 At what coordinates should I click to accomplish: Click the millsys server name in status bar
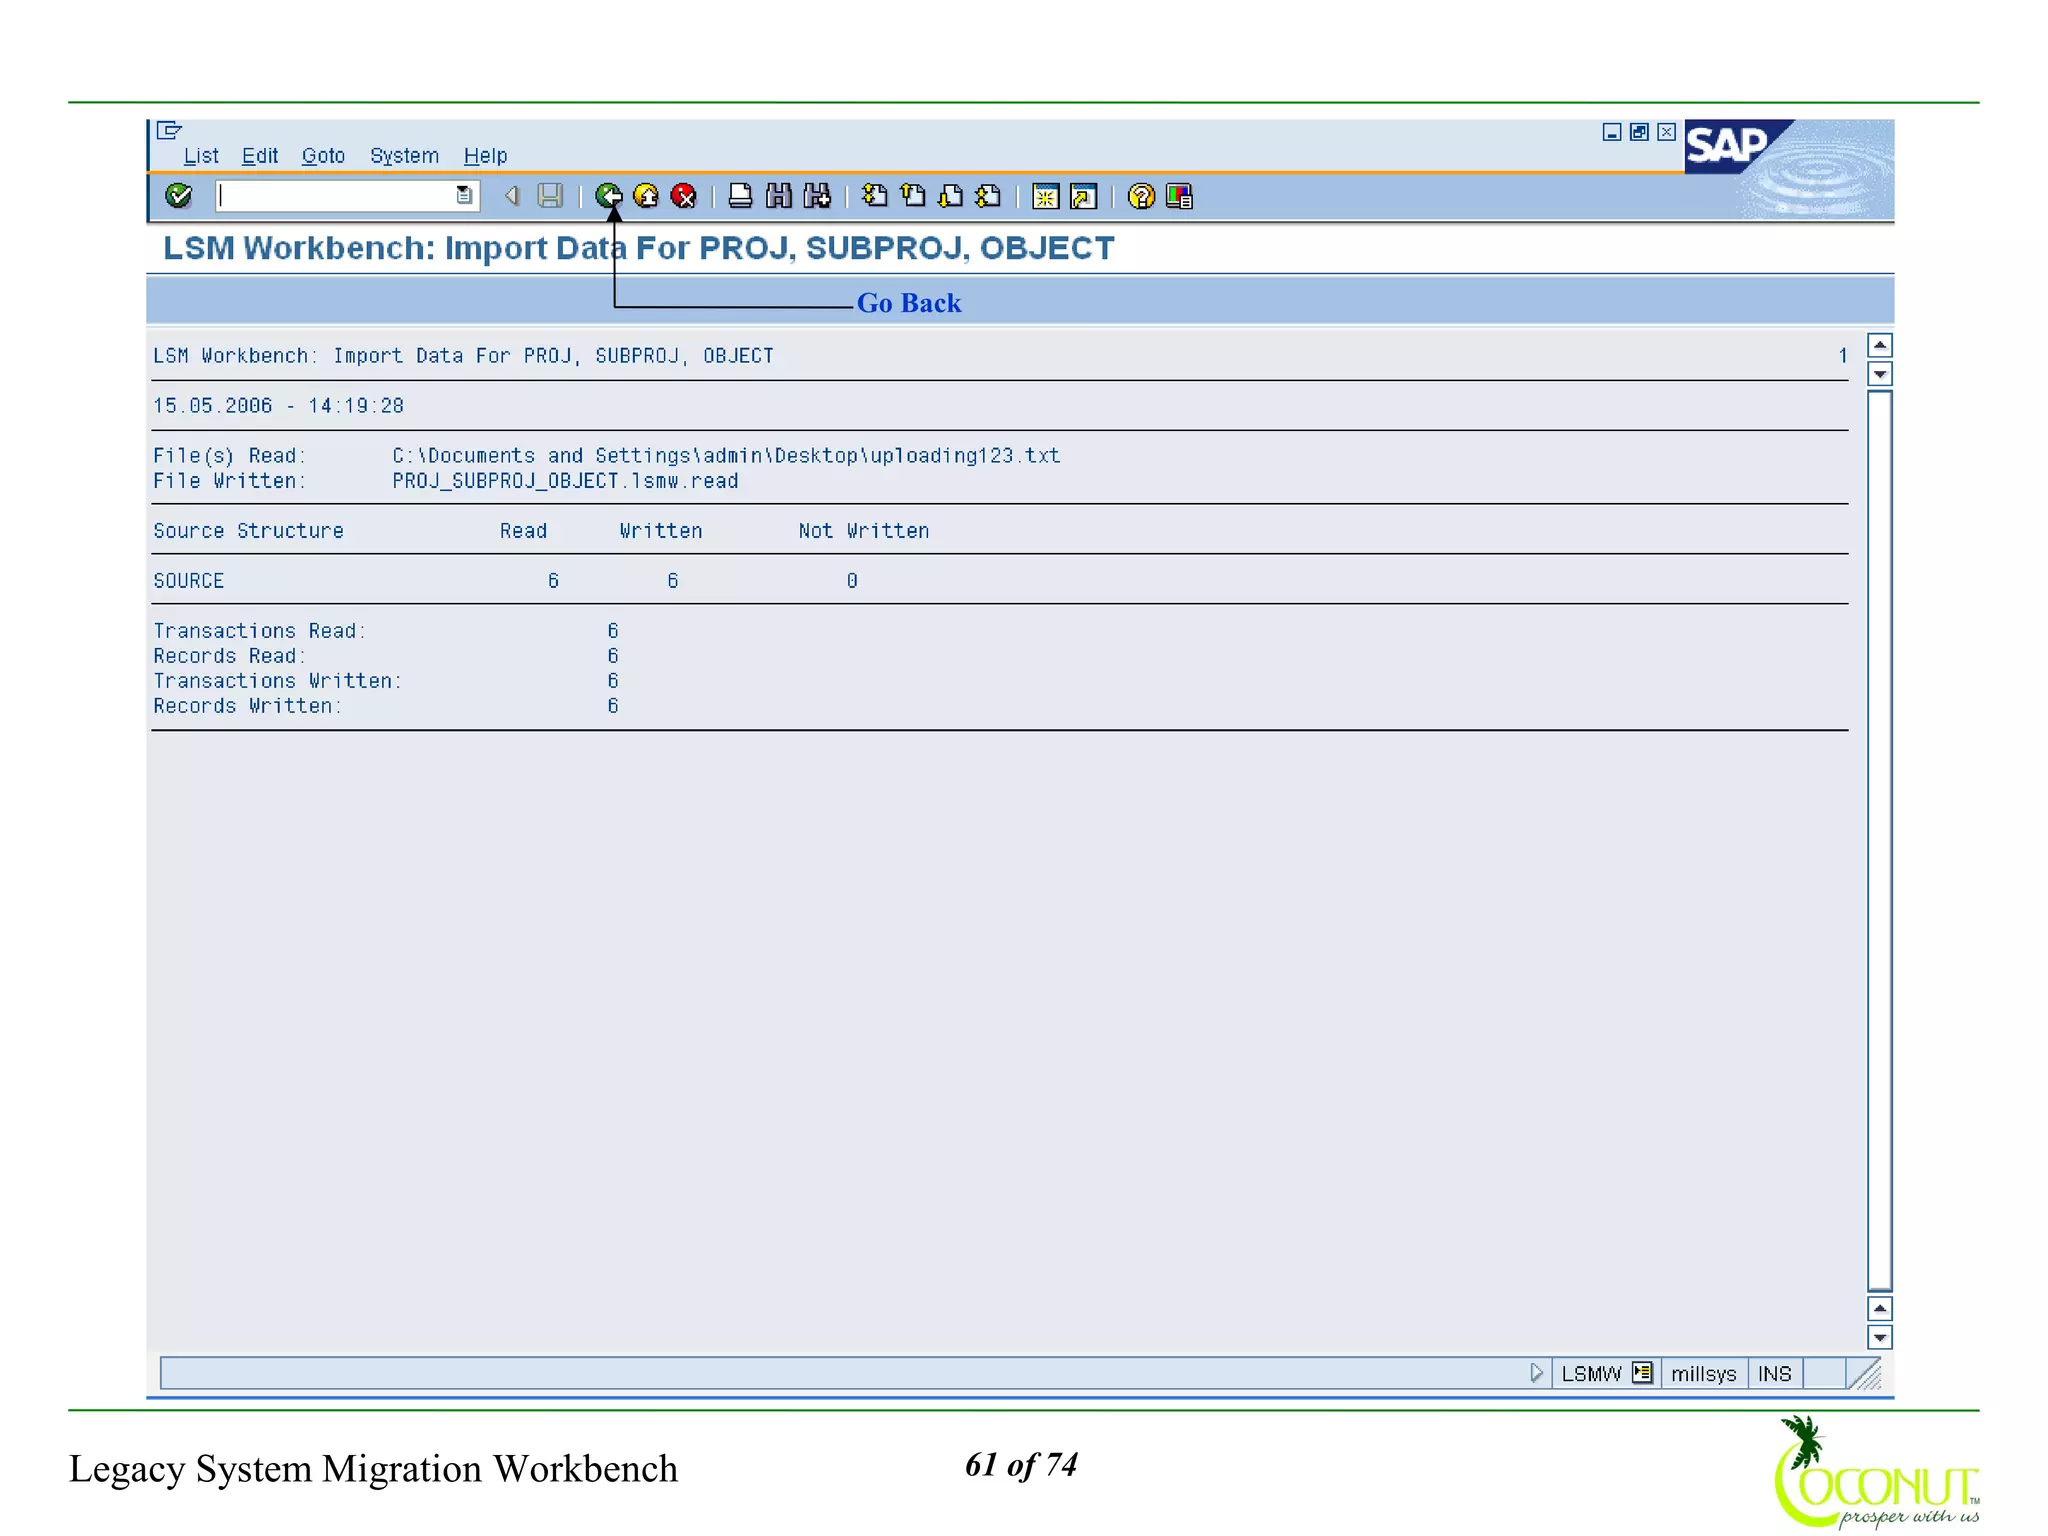pos(1703,1374)
